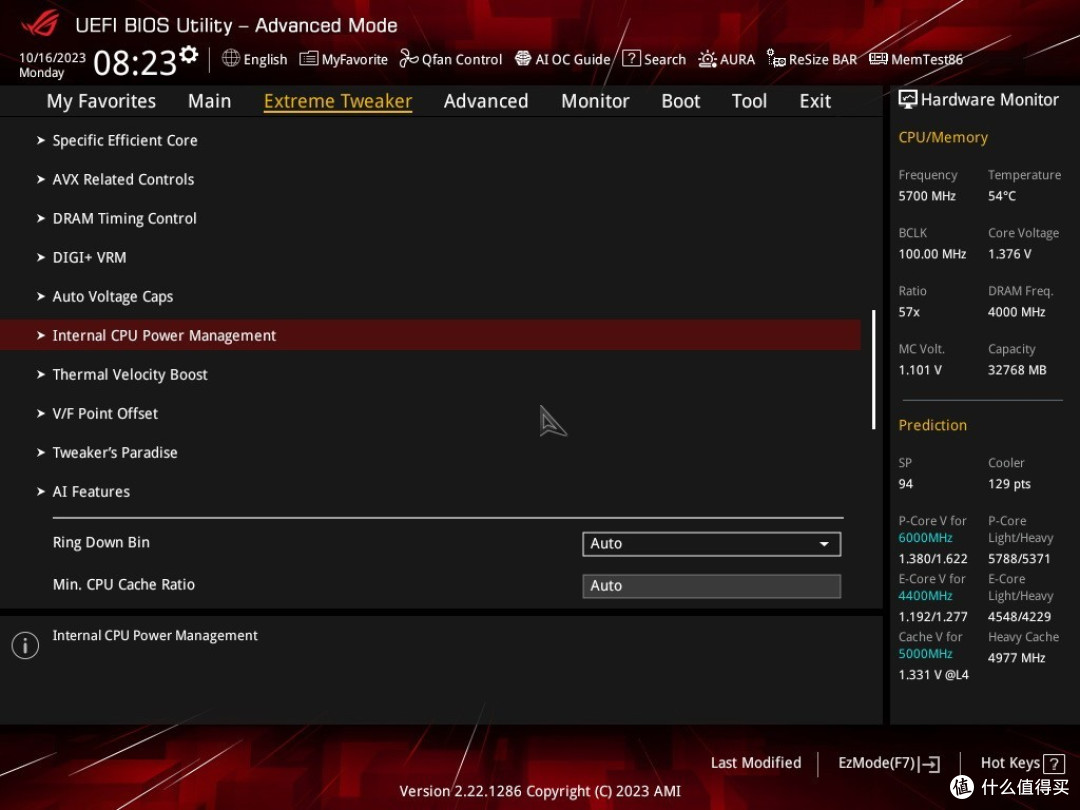
Task: Click the vertical scrollbar of settings list
Action: 873,370
